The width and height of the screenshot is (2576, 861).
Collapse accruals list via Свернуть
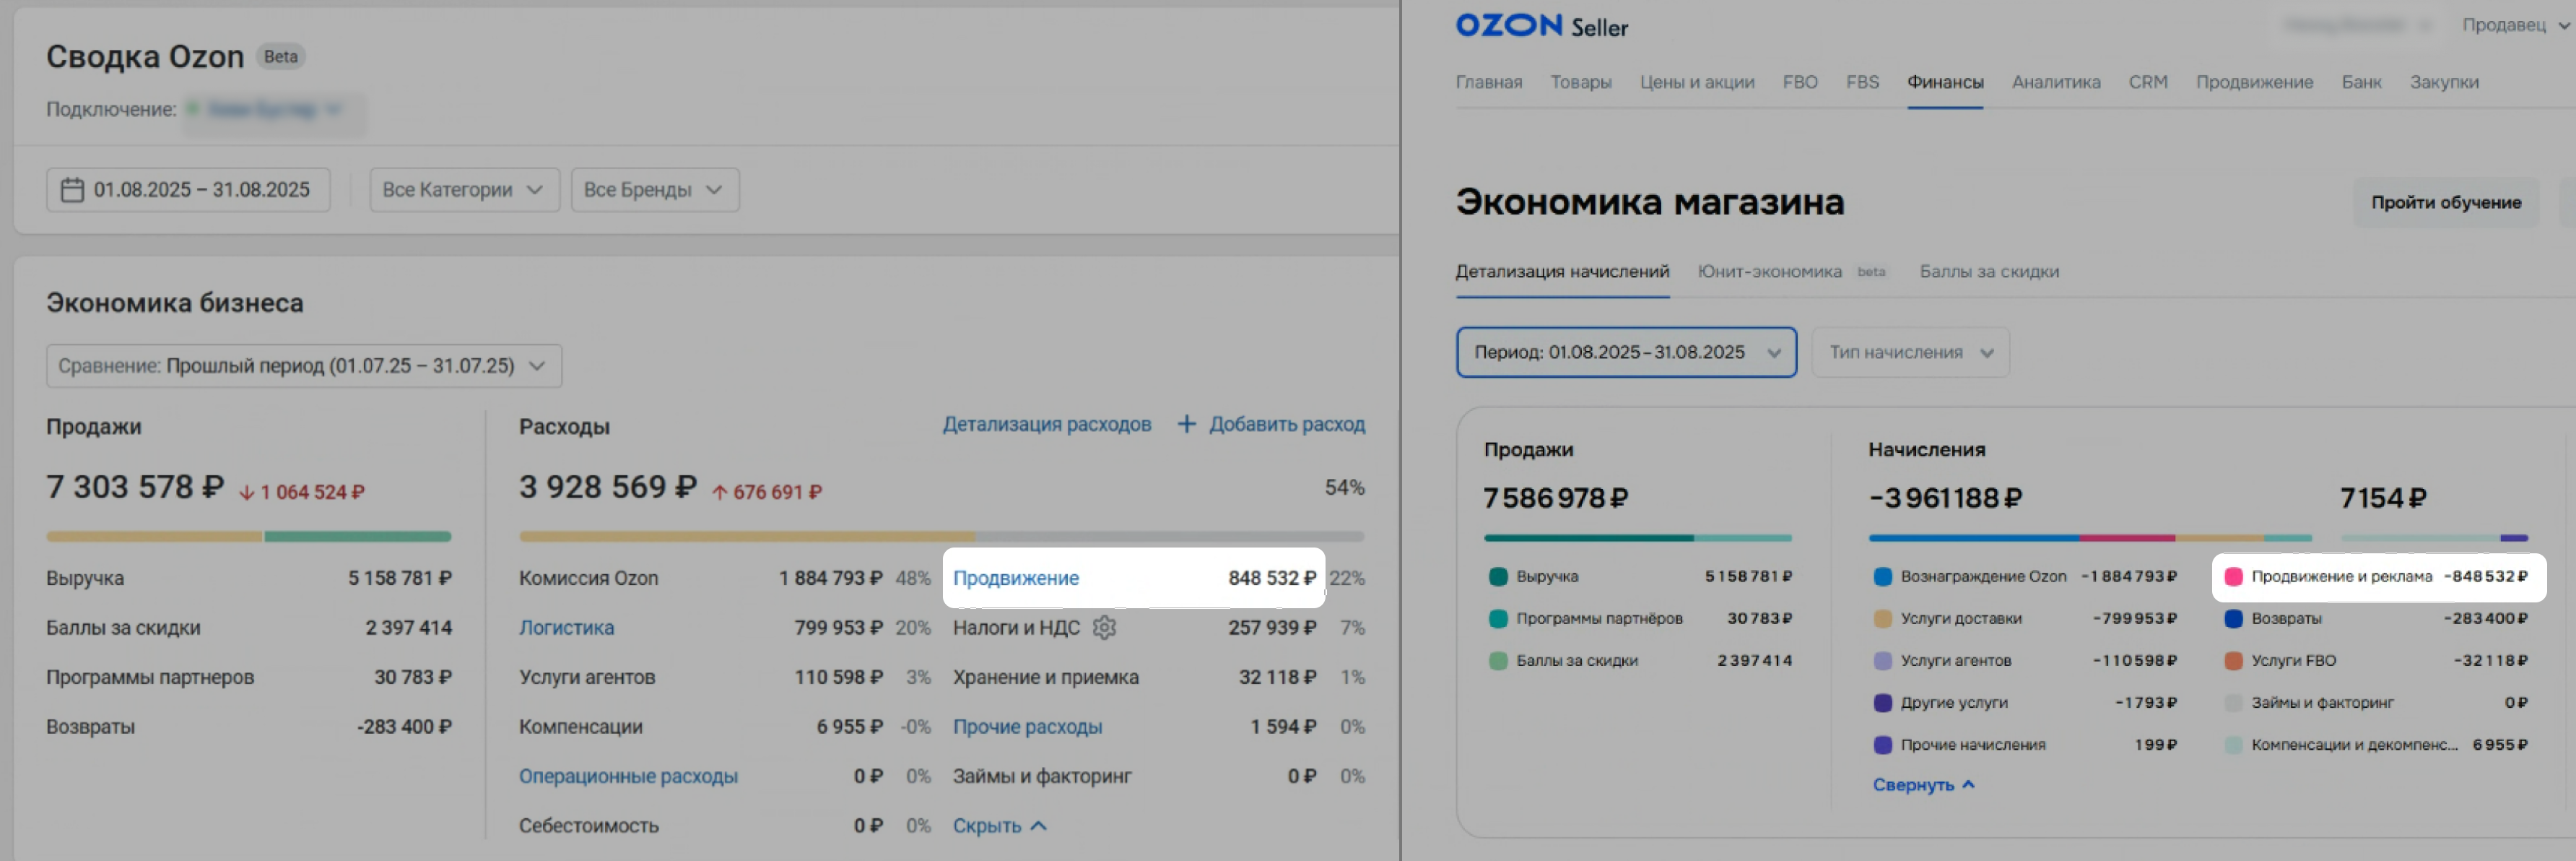(1922, 785)
